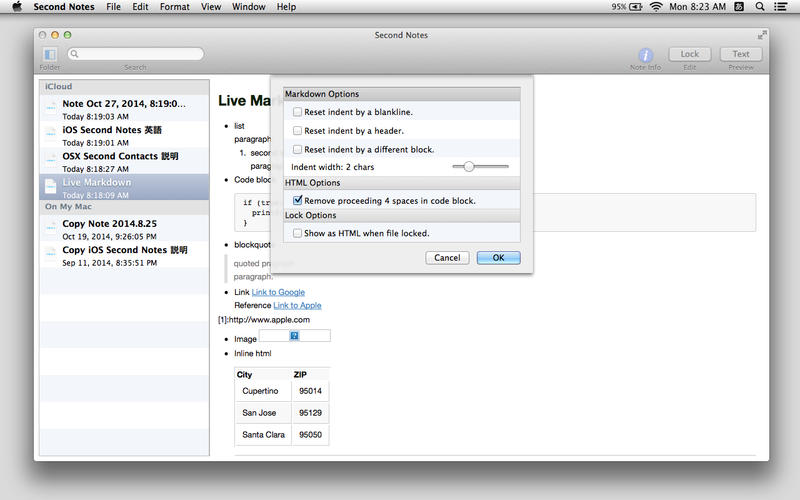Click the 95050 ZIP cell
800x500 pixels.
[x=310, y=435]
